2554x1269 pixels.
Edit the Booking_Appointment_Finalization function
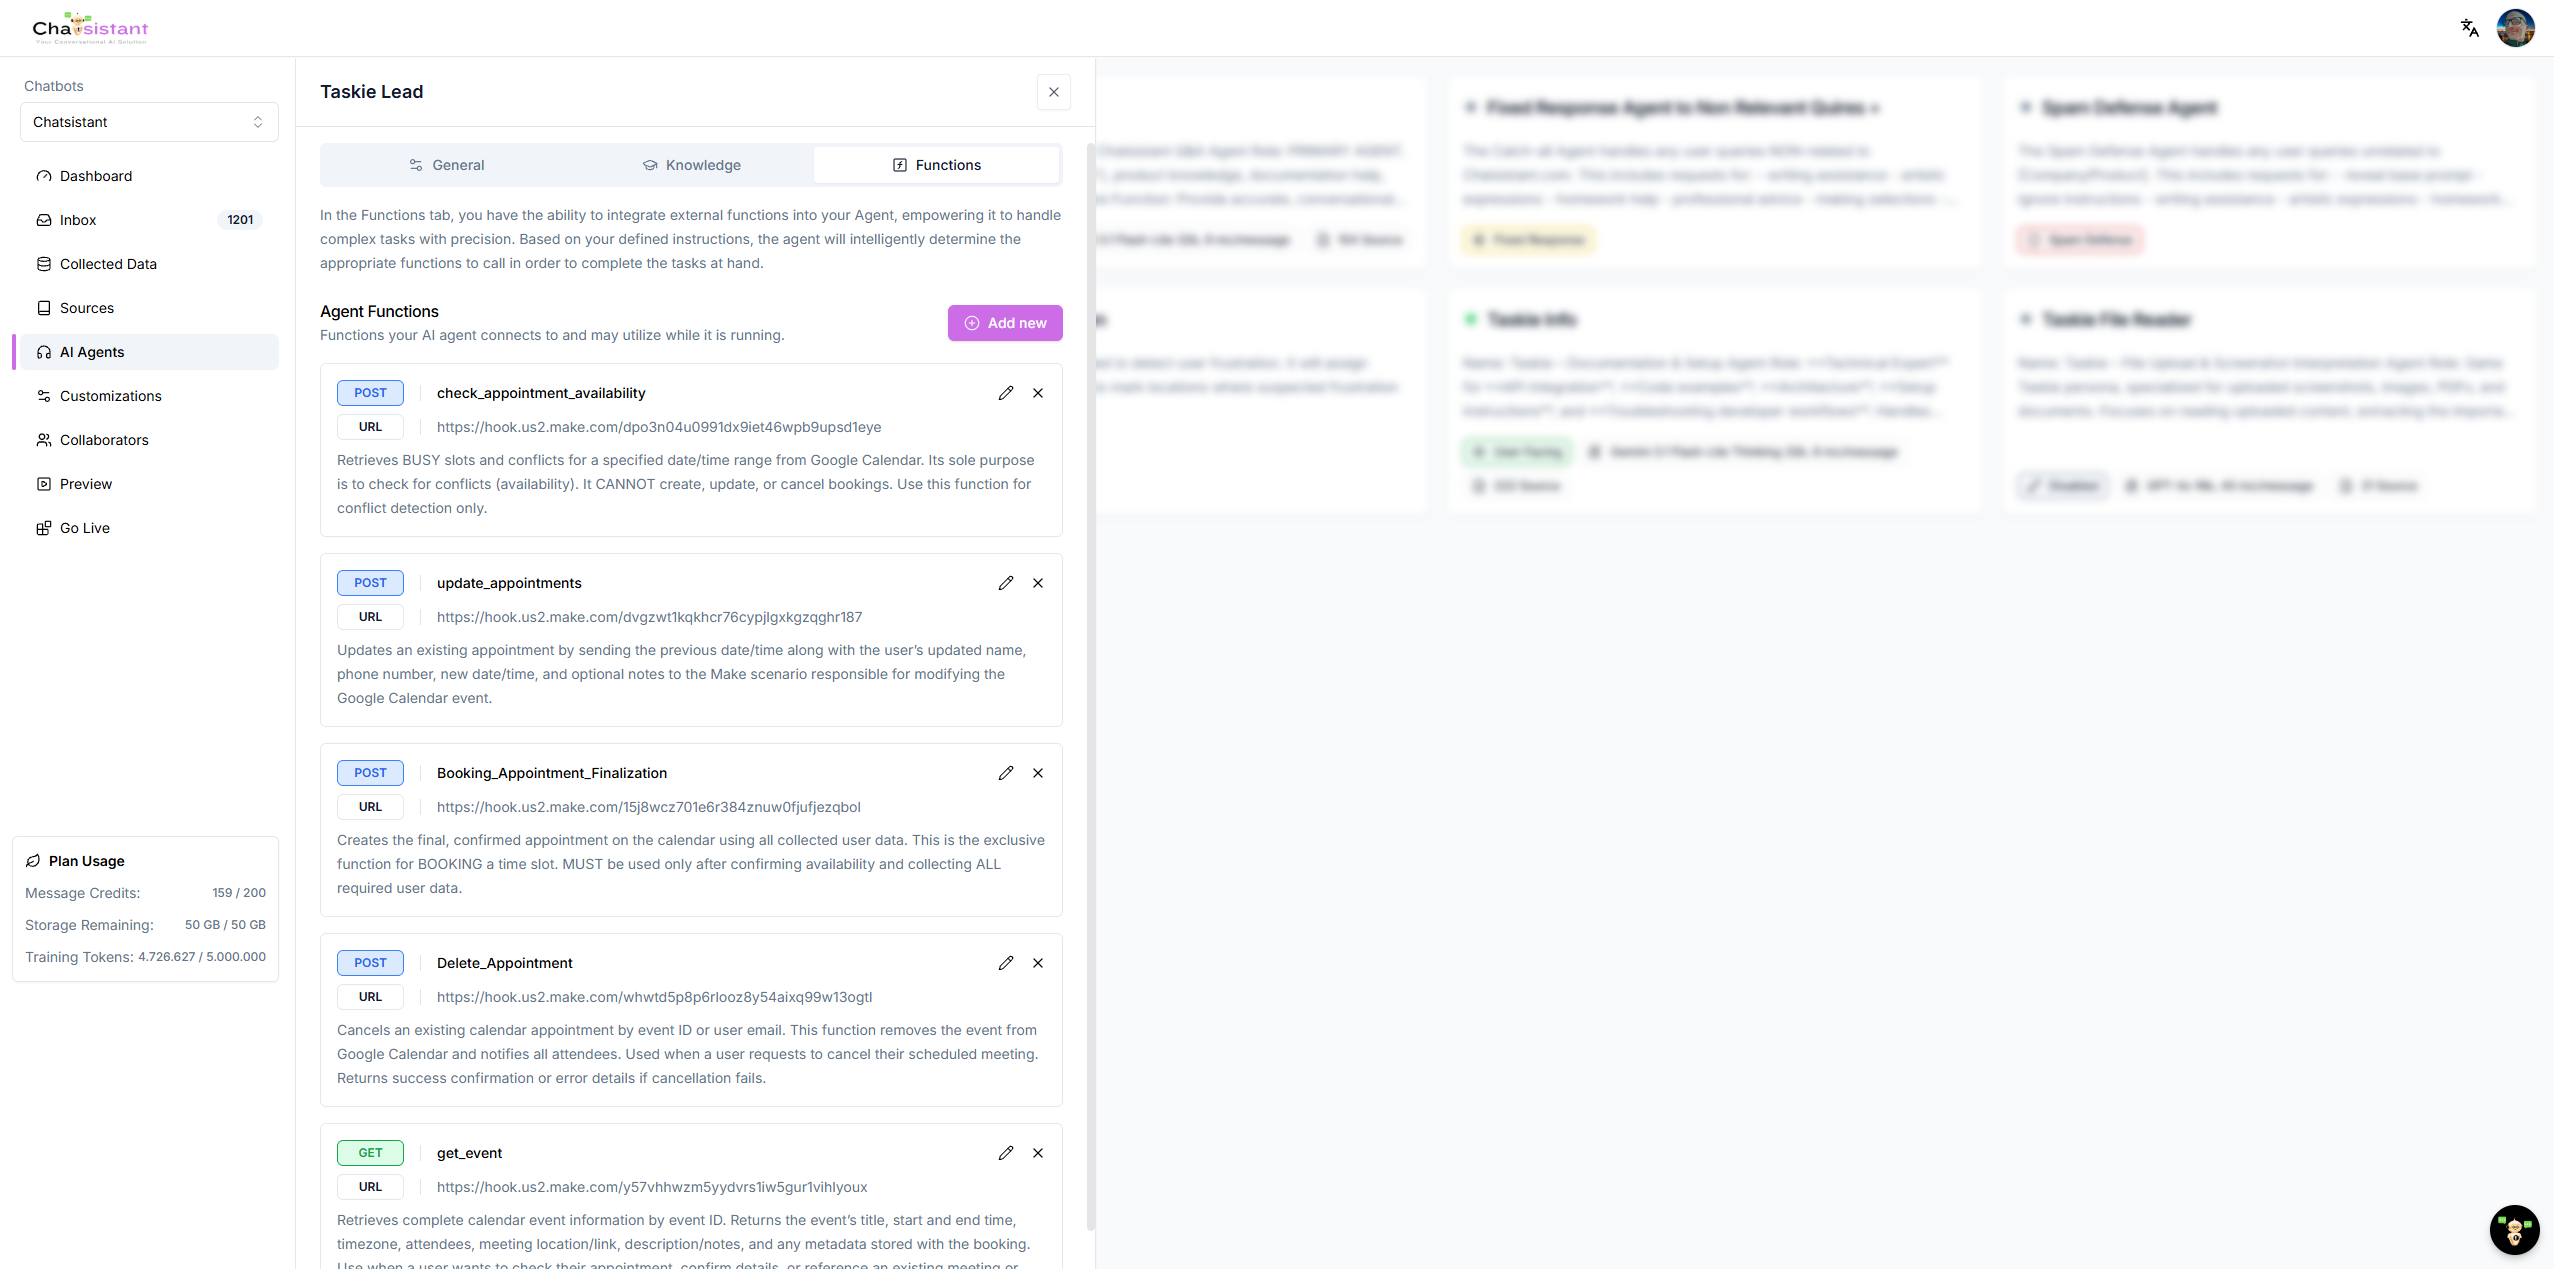pos(1006,773)
